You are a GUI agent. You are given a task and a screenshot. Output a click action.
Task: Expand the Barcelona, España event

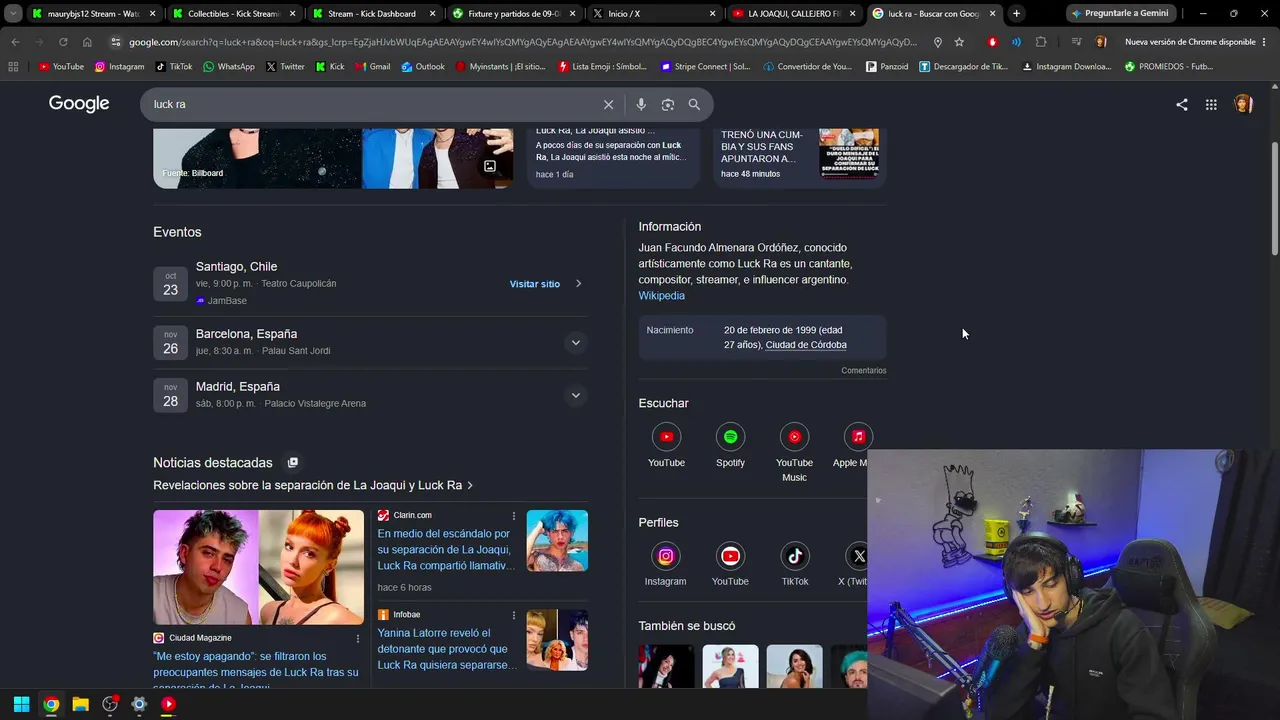[x=575, y=343]
